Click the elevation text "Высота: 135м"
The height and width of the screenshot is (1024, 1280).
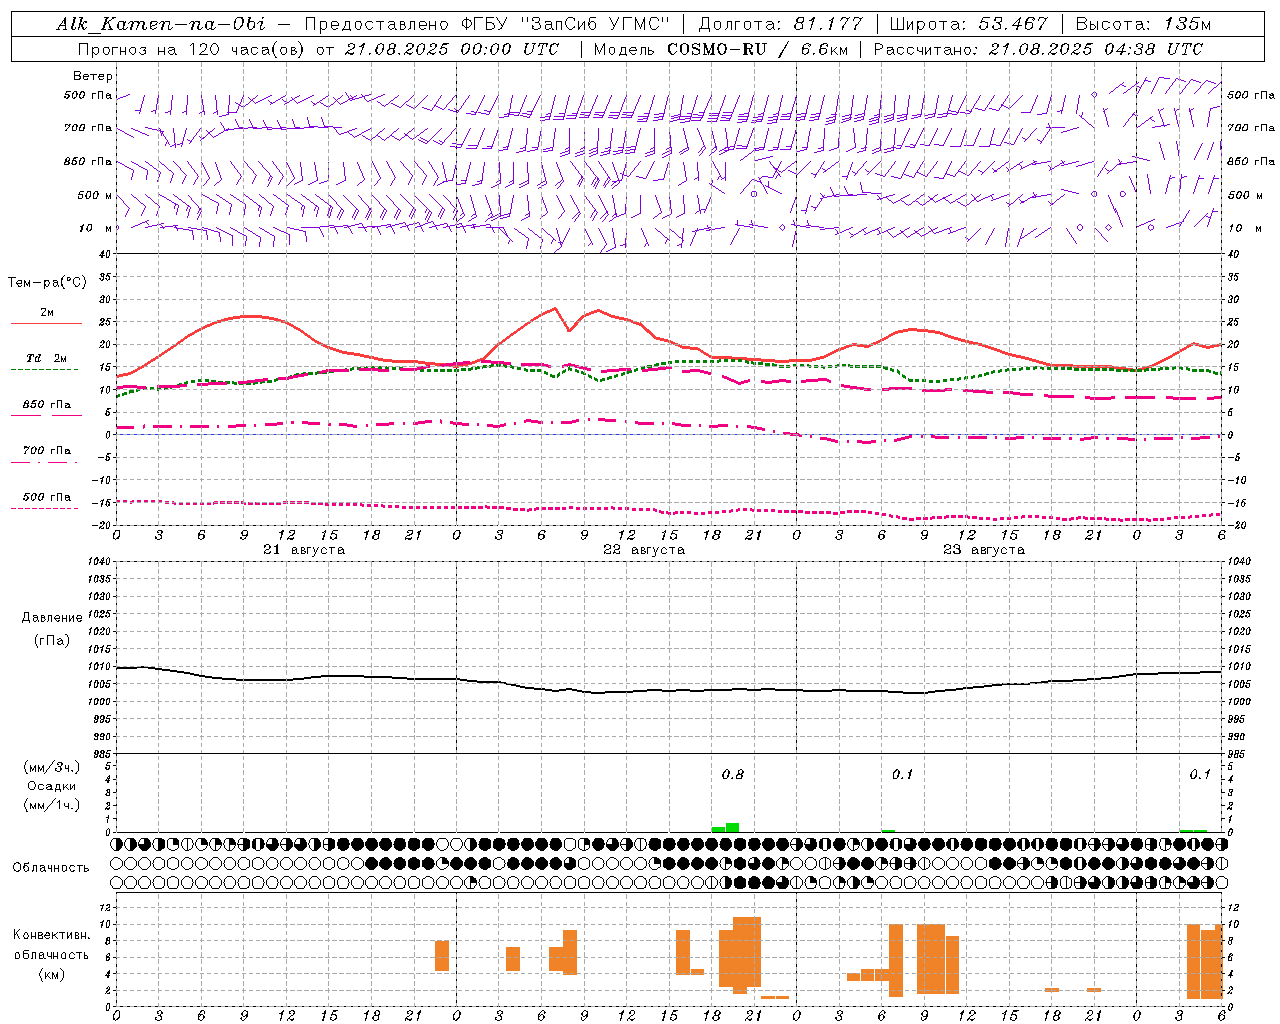pos(1143,24)
